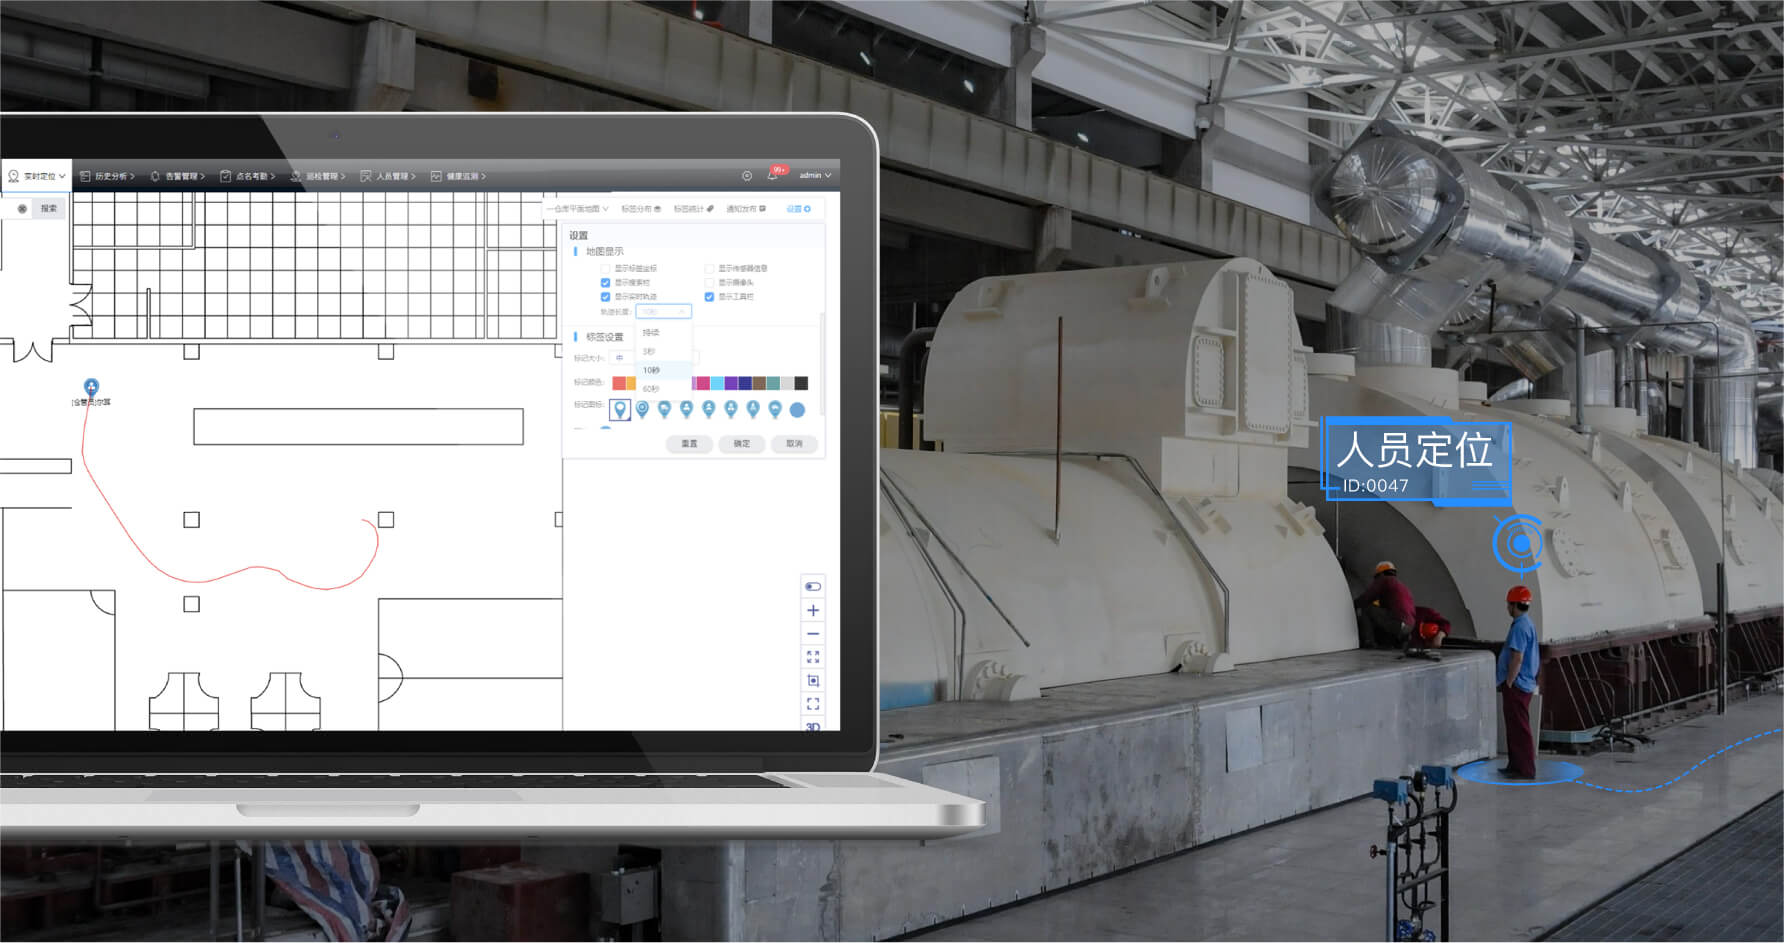Viewport: 1784px width, 943px height.
Task: Select 60秒 from the trajectory length list
Action: 651,388
